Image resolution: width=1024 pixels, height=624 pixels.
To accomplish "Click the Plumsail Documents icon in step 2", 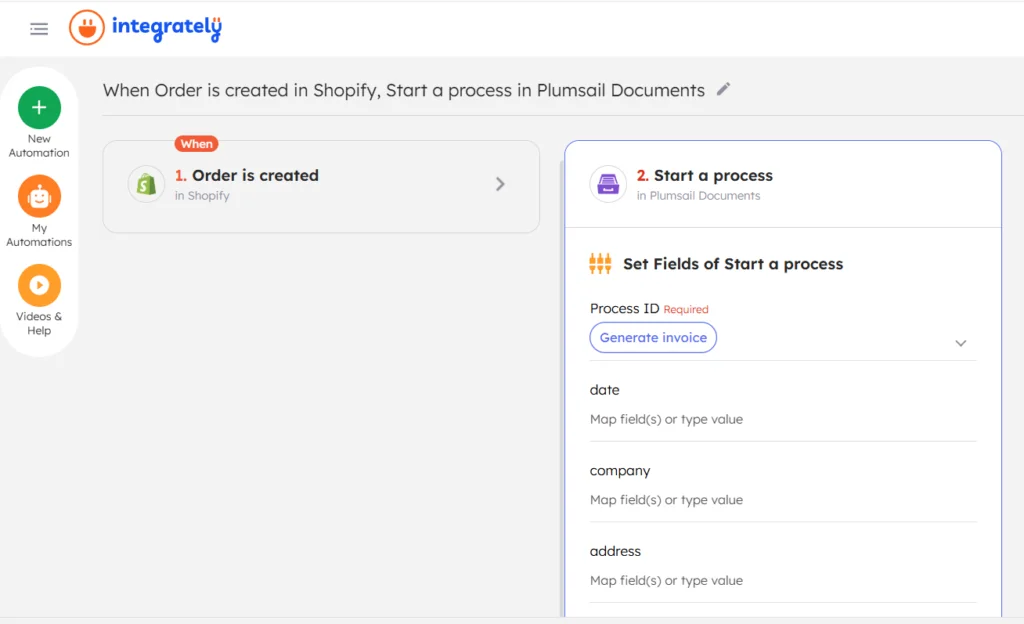I will pyautogui.click(x=608, y=186).
